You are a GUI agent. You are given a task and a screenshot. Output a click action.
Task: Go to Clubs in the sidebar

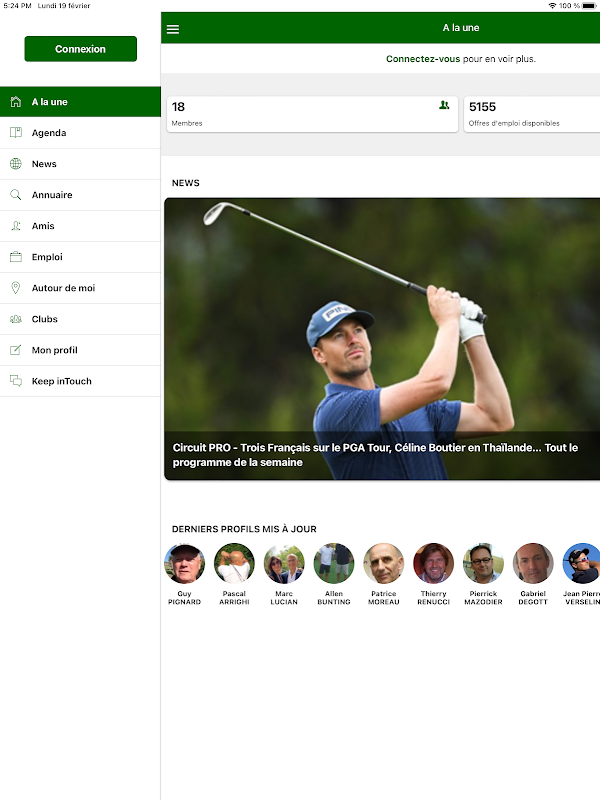[81, 319]
